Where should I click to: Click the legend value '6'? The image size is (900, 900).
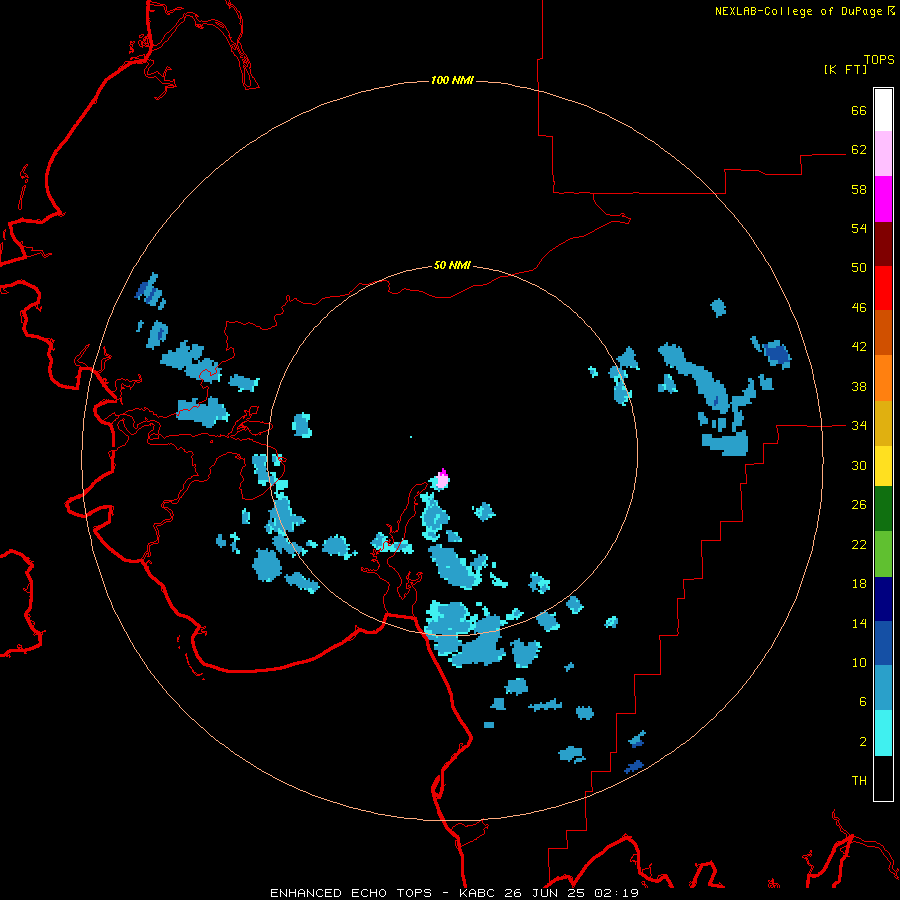tap(863, 701)
